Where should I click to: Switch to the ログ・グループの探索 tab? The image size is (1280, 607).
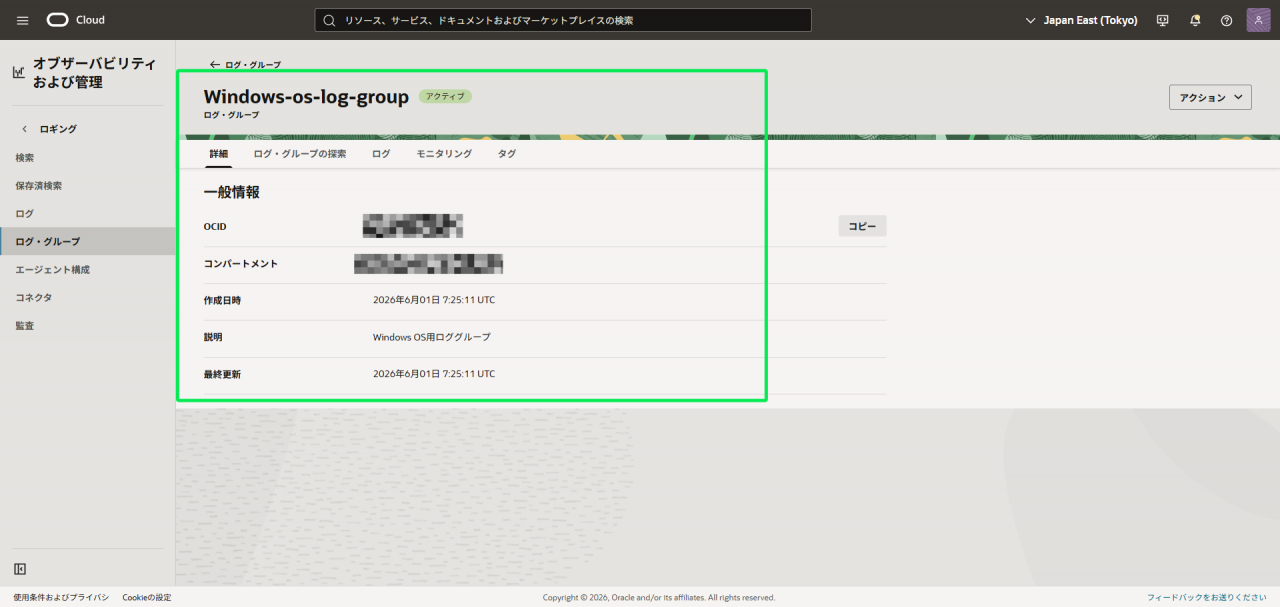300,154
